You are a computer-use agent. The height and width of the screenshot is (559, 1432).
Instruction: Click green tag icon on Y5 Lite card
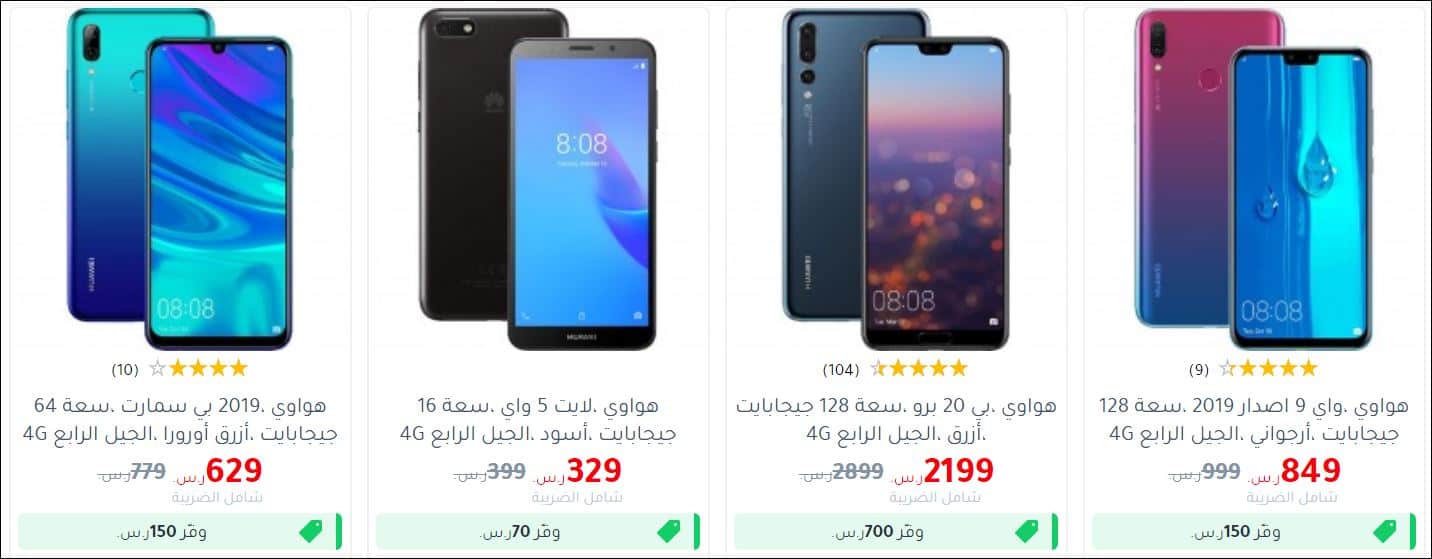(669, 531)
